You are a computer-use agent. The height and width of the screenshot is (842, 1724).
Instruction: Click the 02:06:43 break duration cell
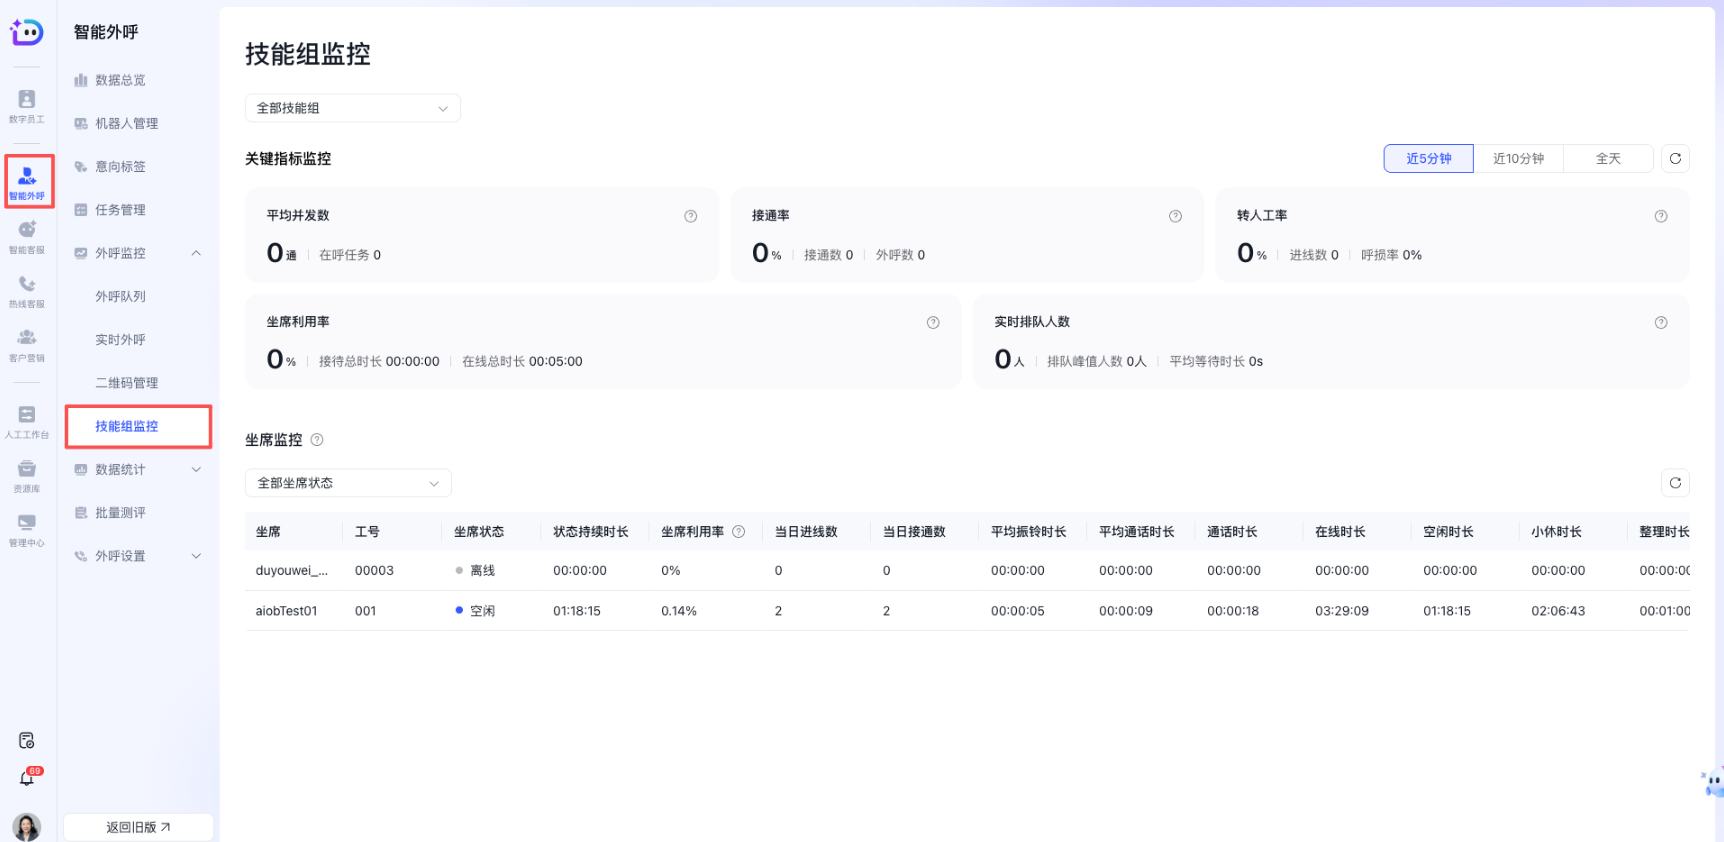click(x=1558, y=611)
